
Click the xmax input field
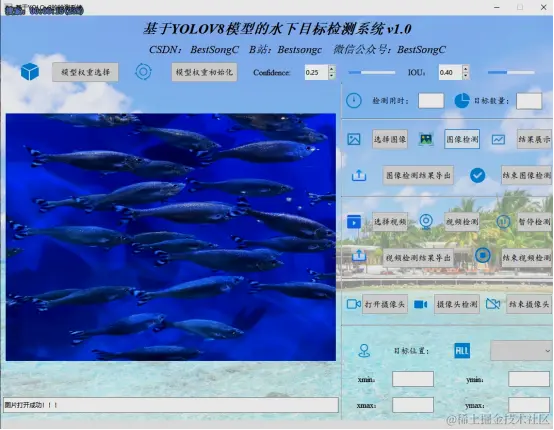tap(413, 405)
